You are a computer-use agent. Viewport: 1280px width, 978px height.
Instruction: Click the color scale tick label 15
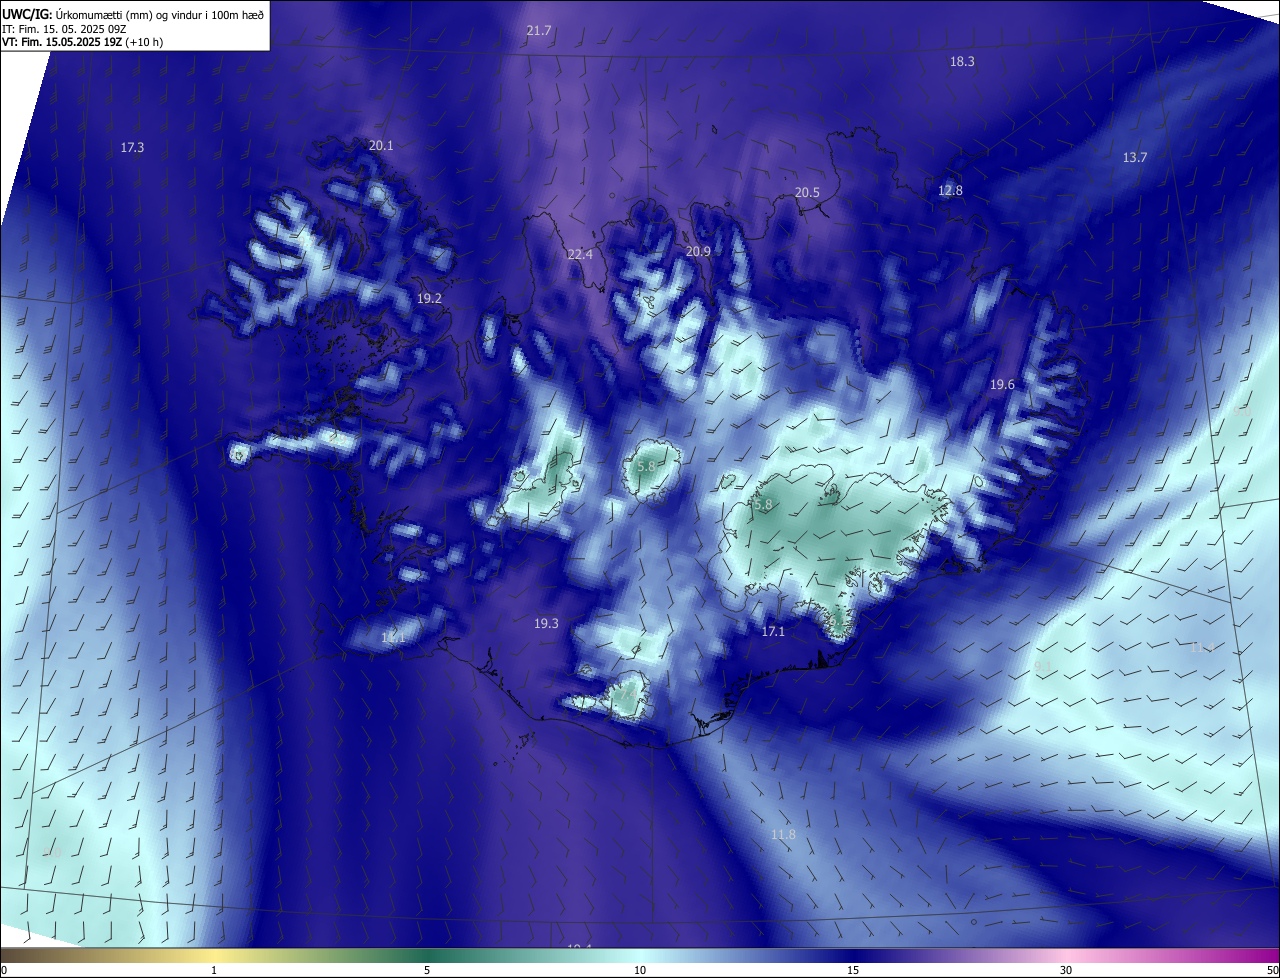[x=853, y=970]
